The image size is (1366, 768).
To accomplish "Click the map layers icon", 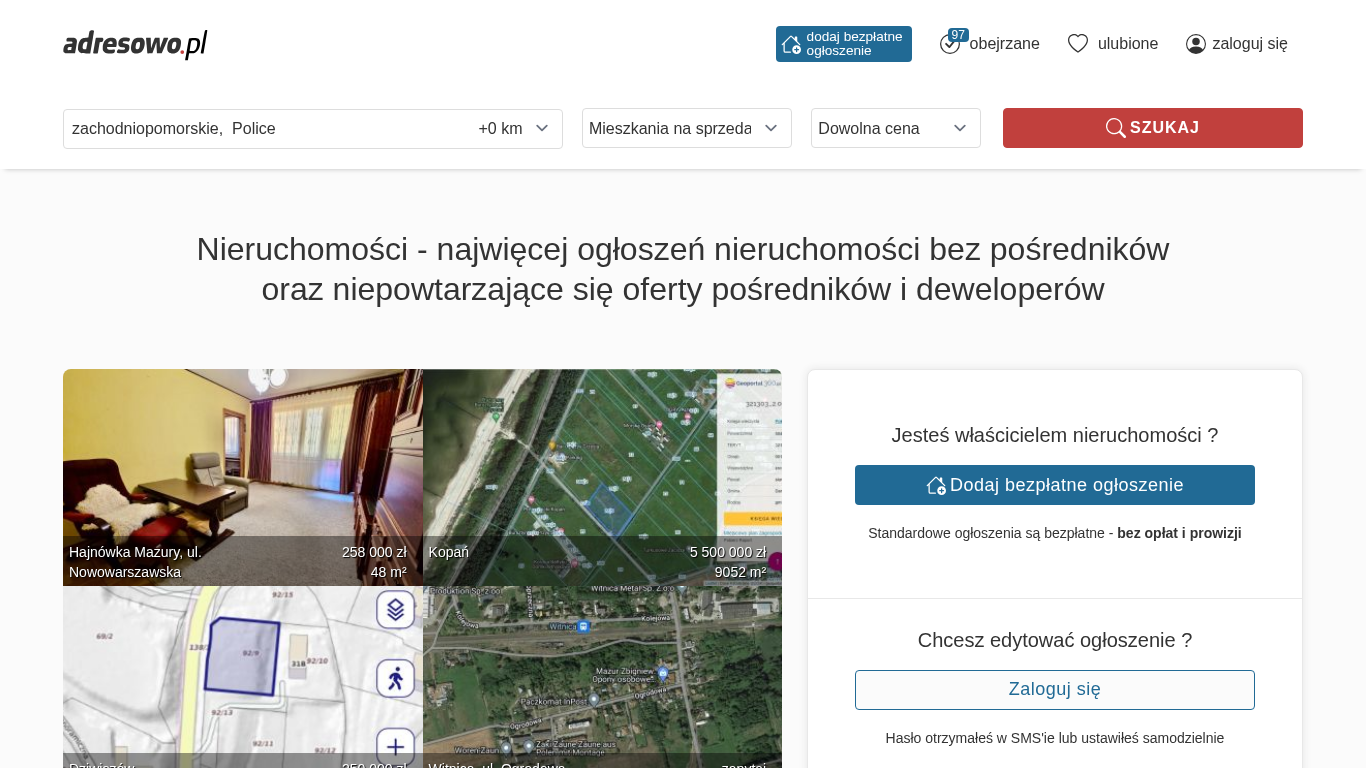I will (x=395, y=609).
